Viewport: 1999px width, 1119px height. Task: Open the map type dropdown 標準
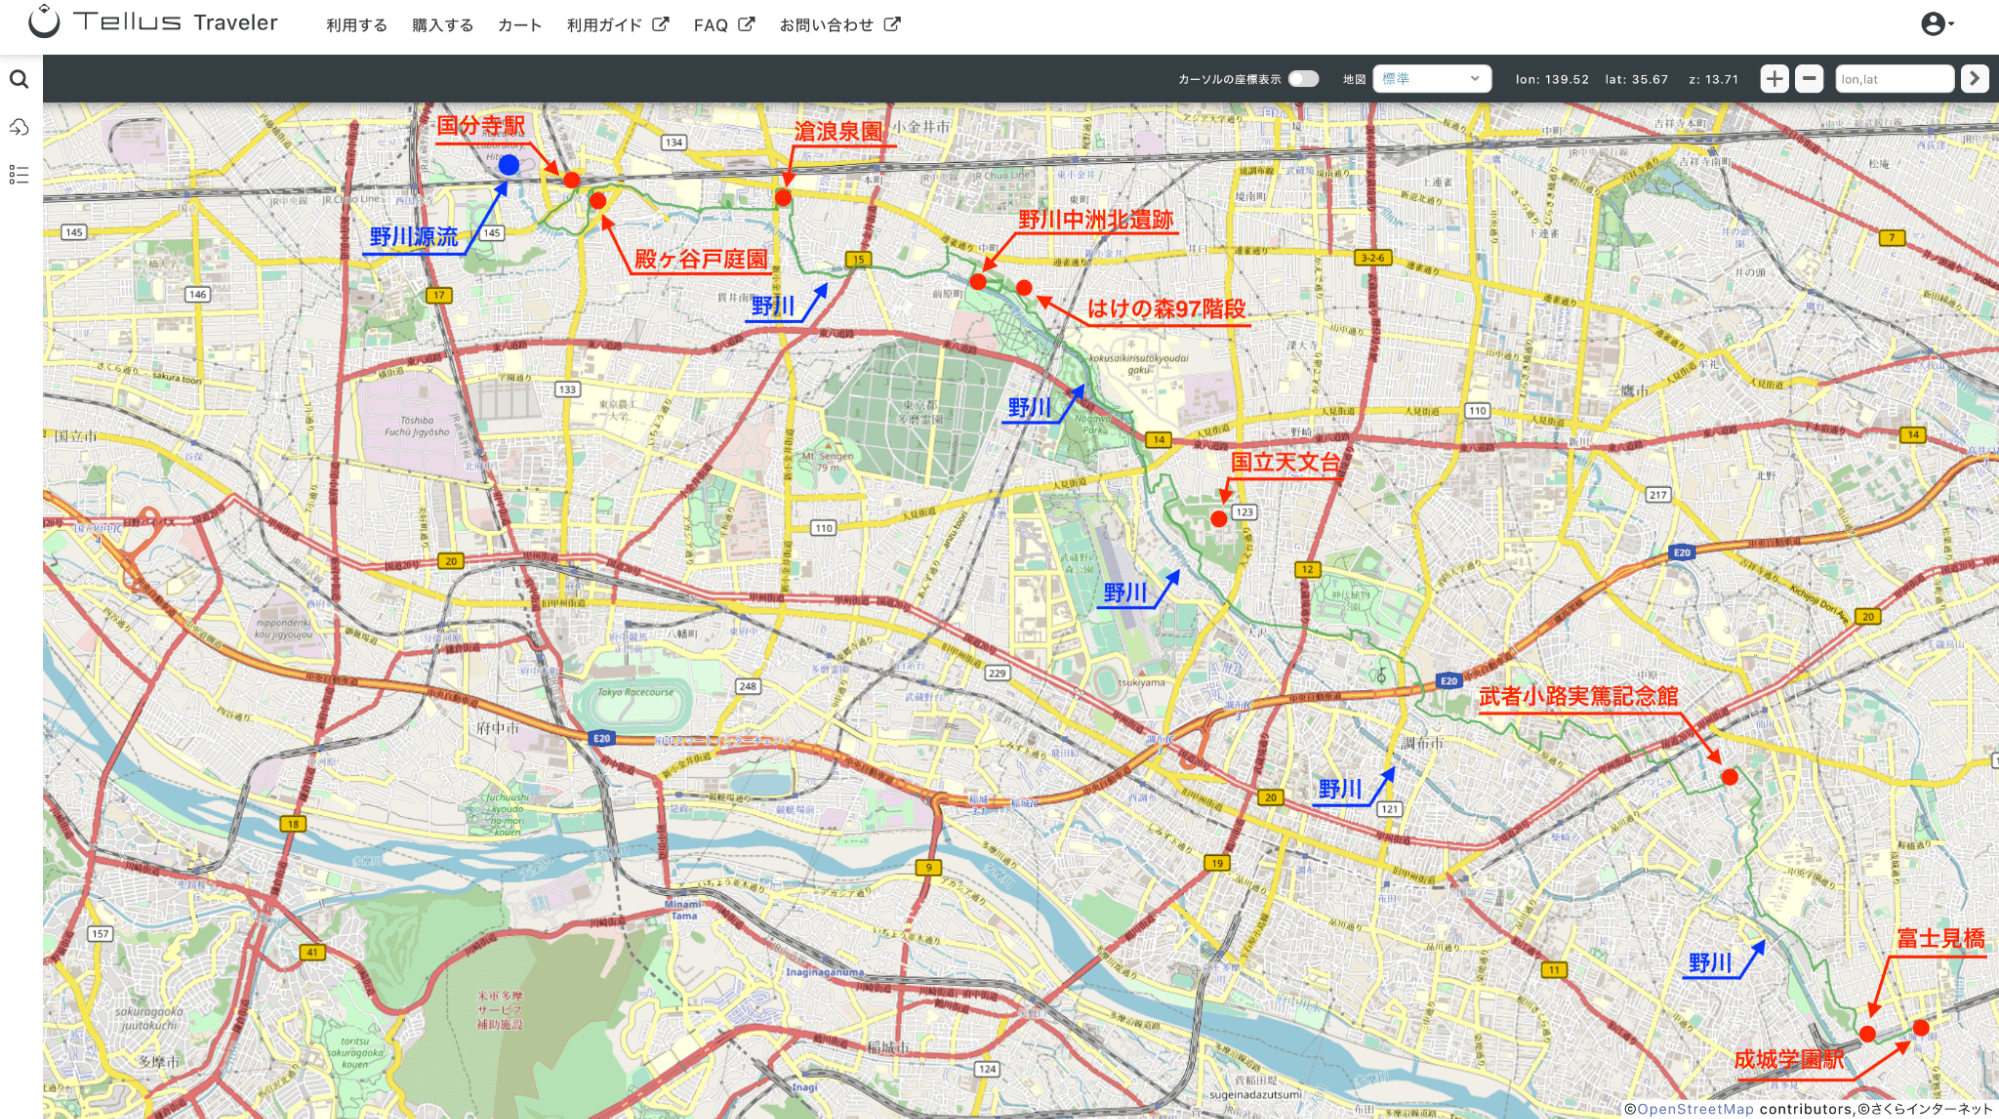coord(1431,79)
